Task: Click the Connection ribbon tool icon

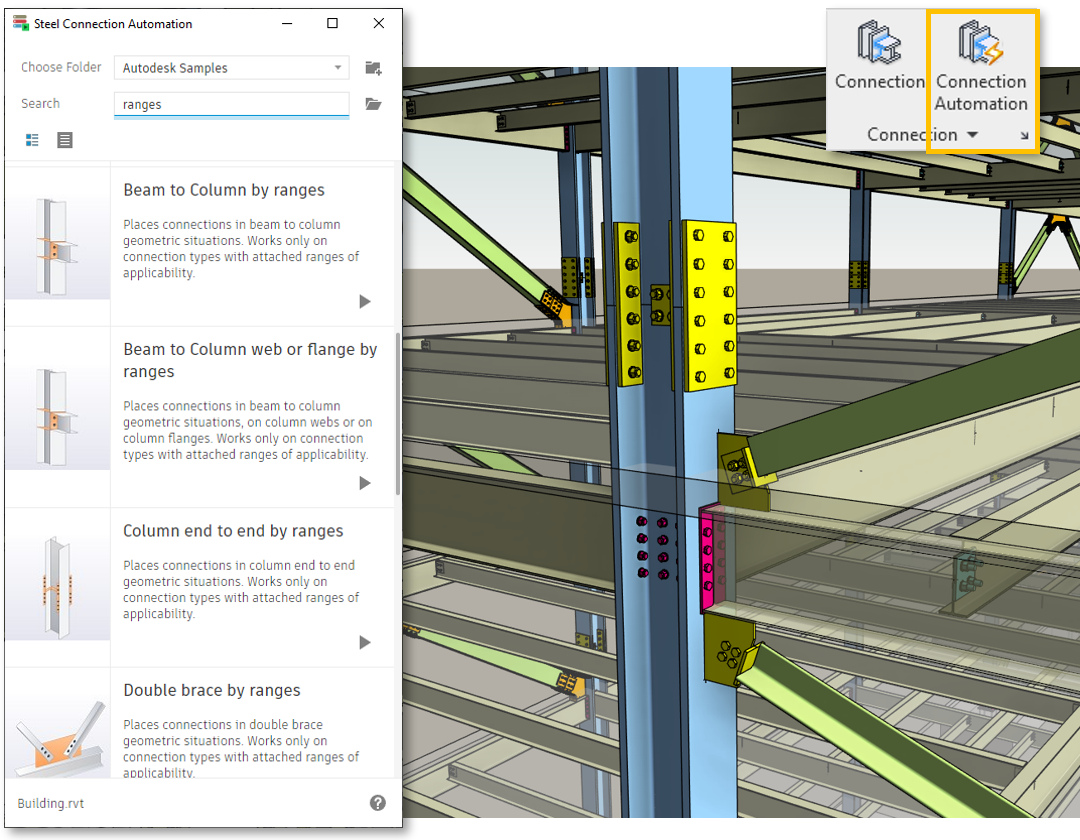Action: pyautogui.click(x=879, y=43)
